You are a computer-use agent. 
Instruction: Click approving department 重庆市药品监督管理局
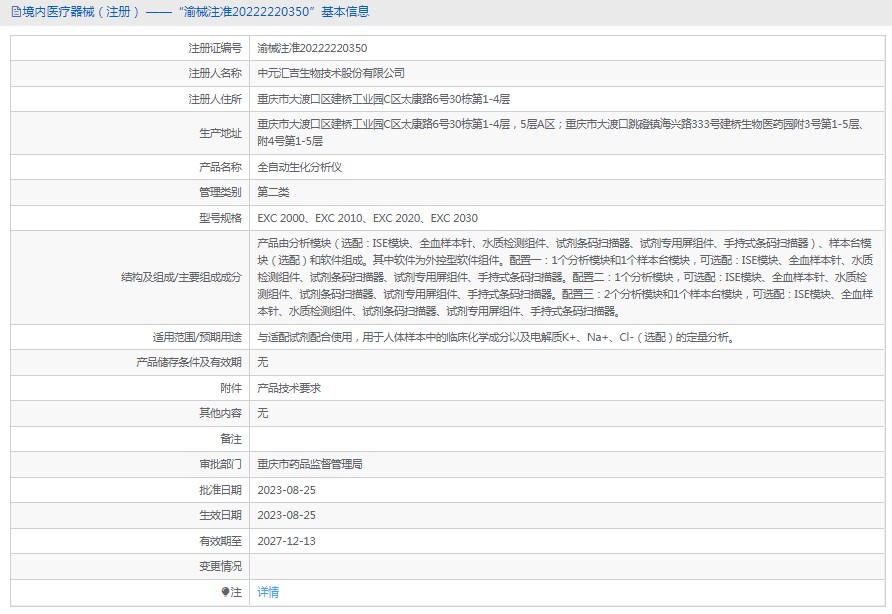pos(310,464)
